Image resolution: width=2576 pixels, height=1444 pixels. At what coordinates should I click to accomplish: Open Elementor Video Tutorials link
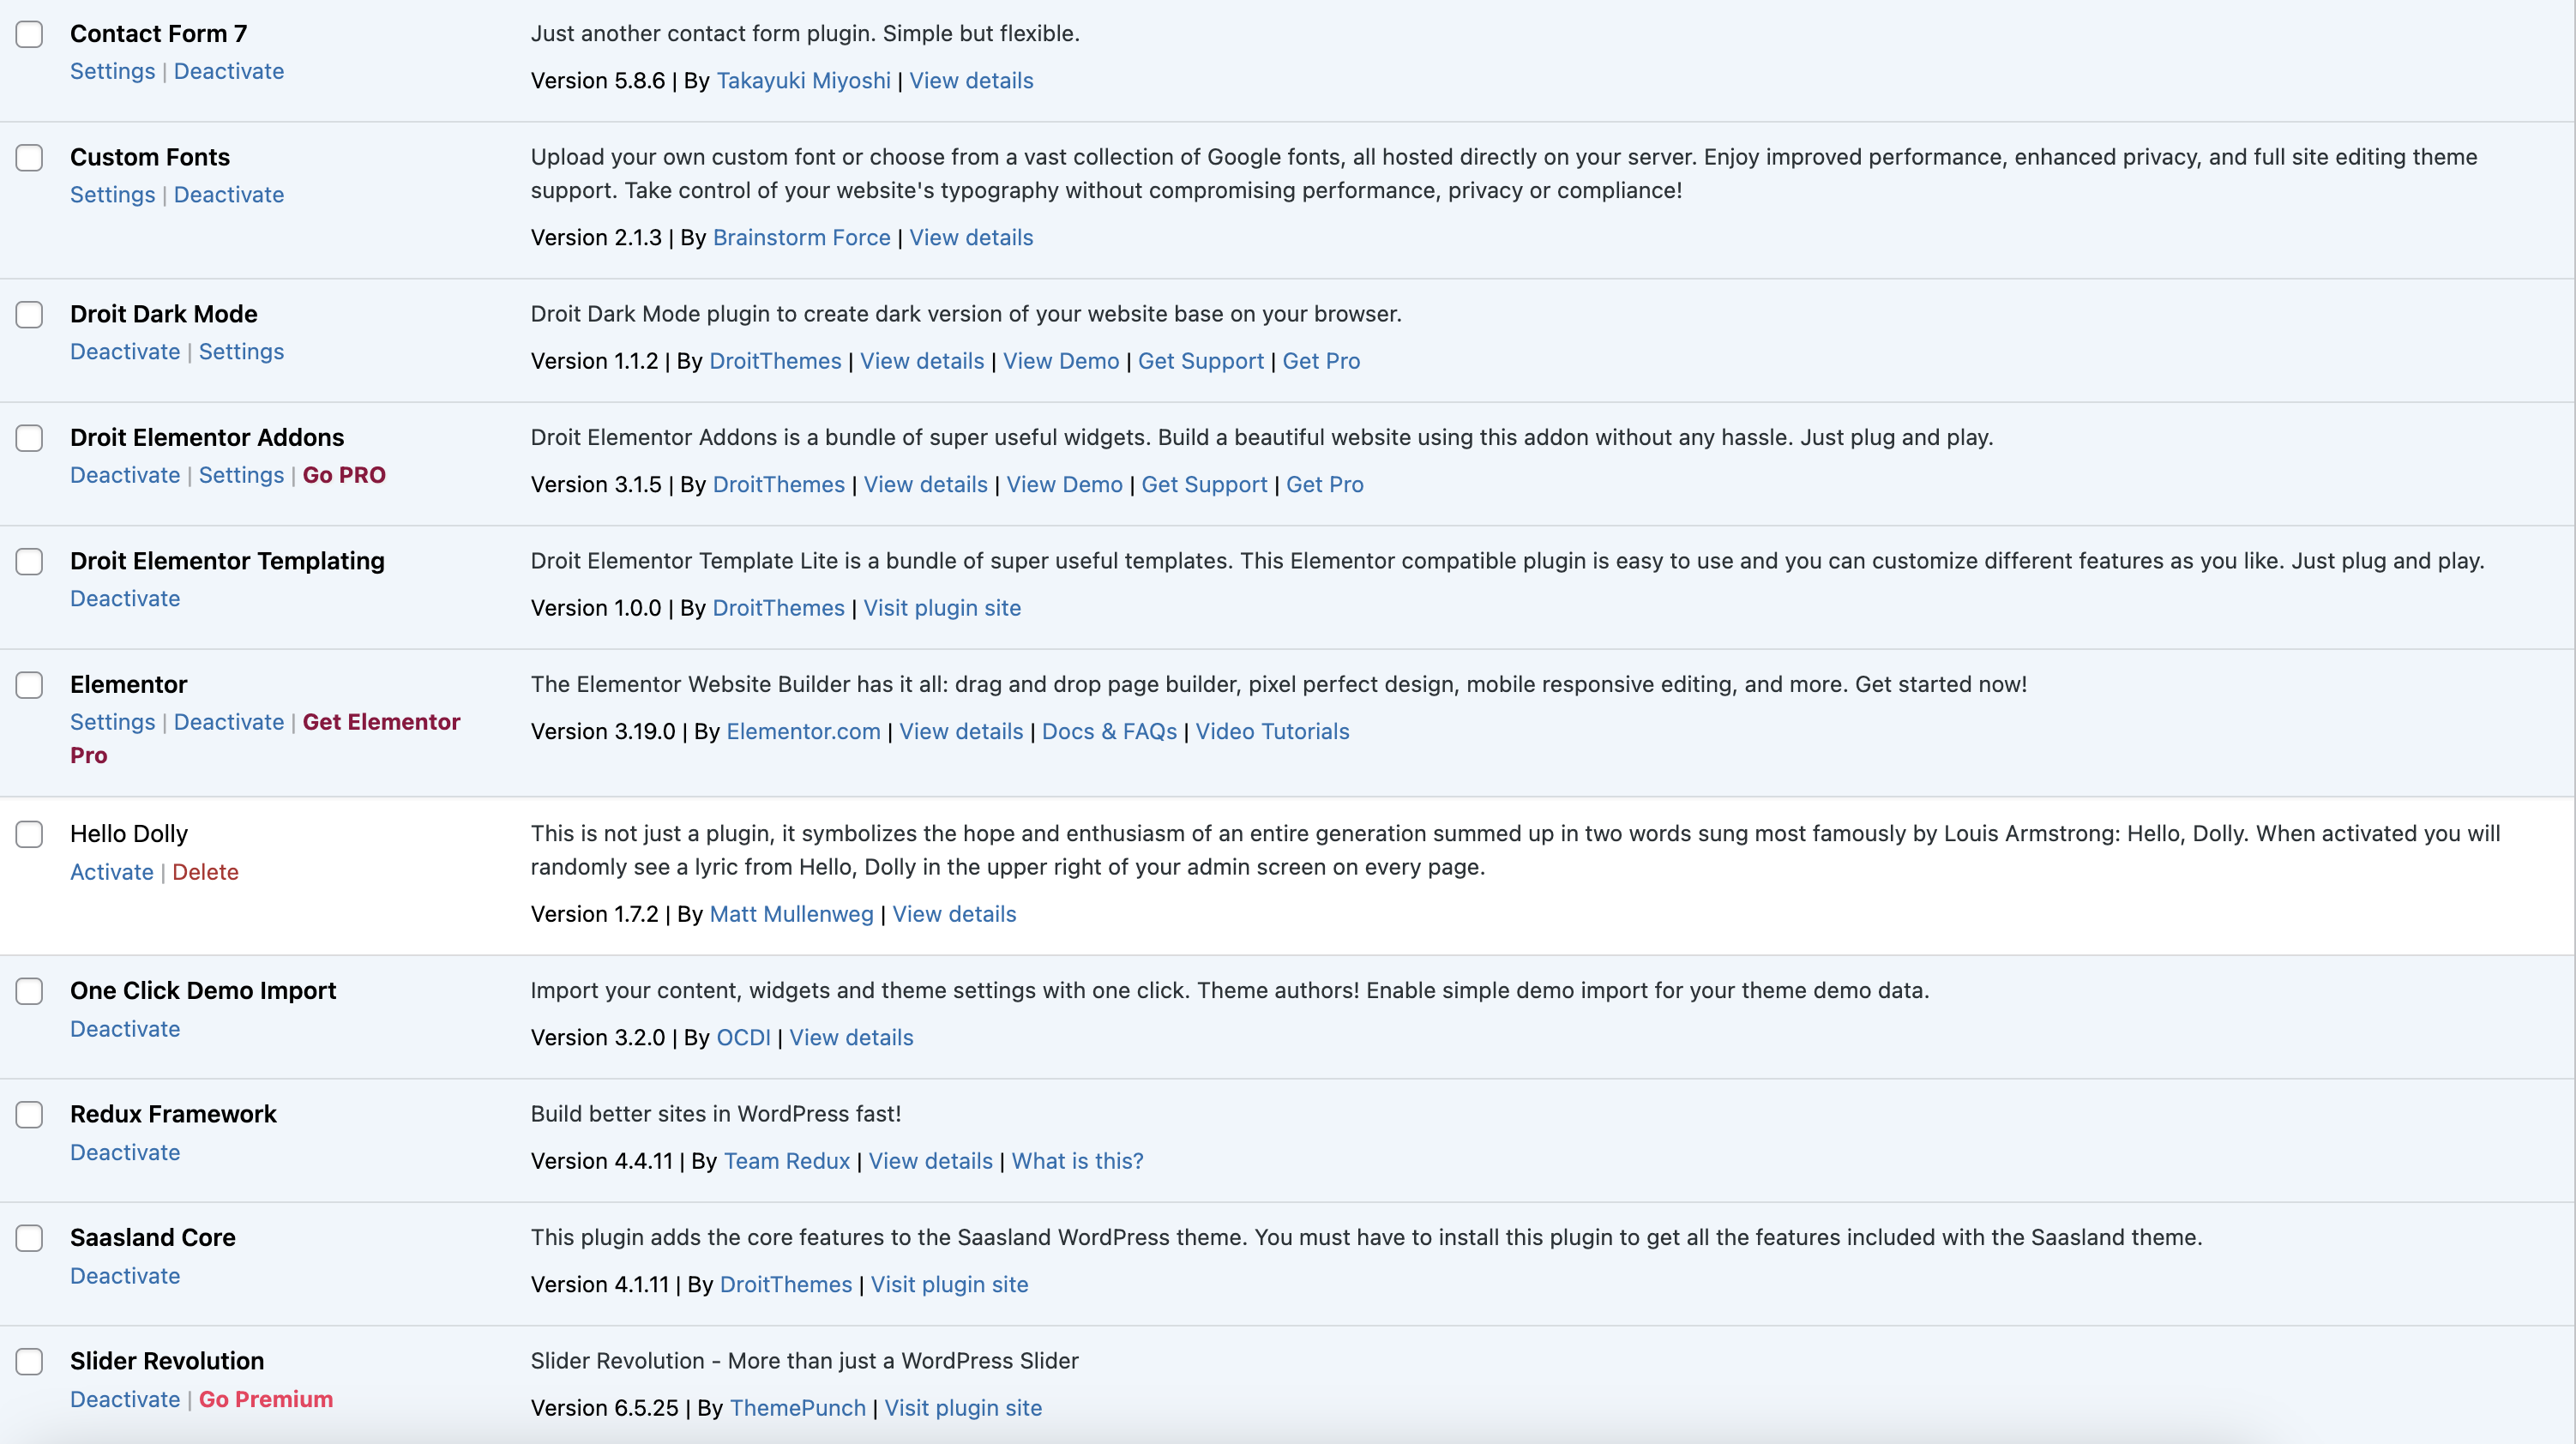click(x=1272, y=731)
